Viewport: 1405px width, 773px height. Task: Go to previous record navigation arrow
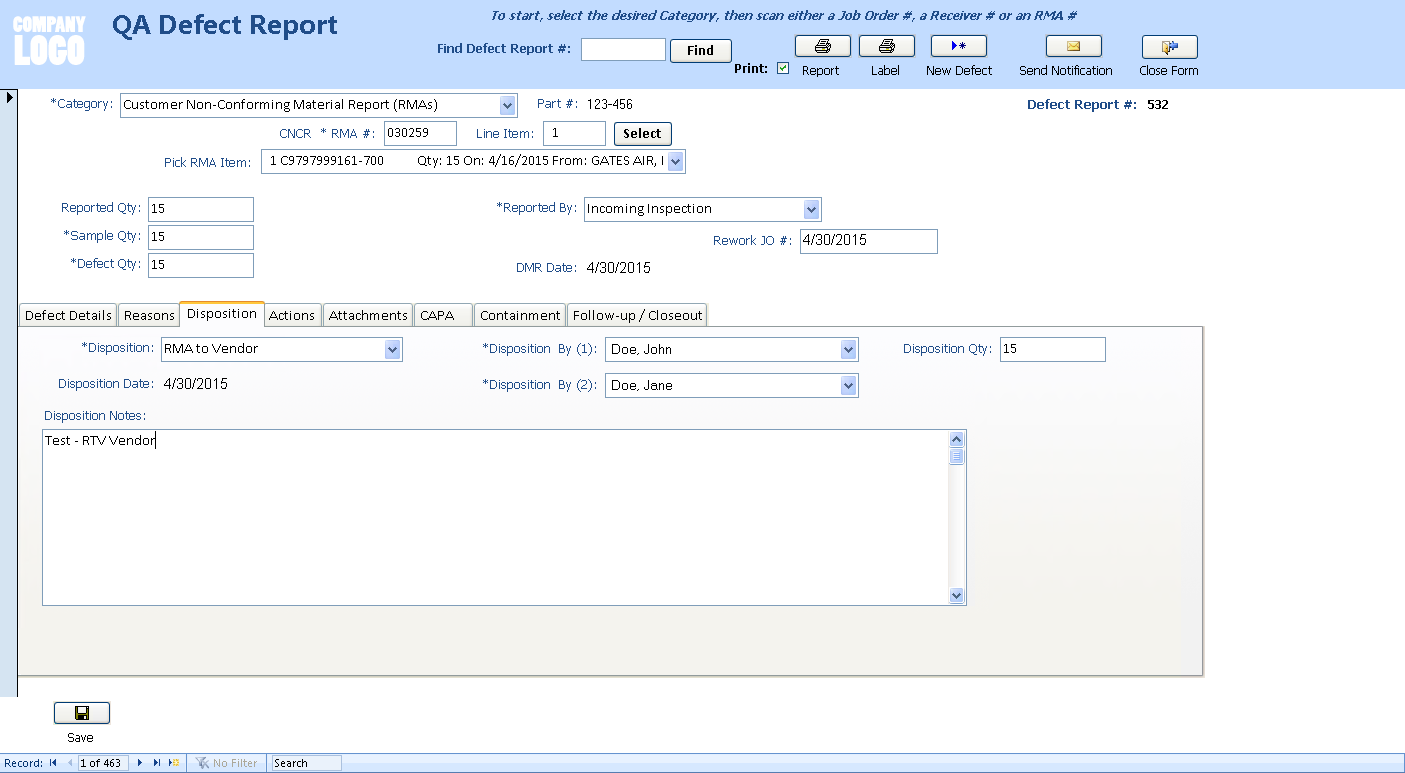point(70,763)
